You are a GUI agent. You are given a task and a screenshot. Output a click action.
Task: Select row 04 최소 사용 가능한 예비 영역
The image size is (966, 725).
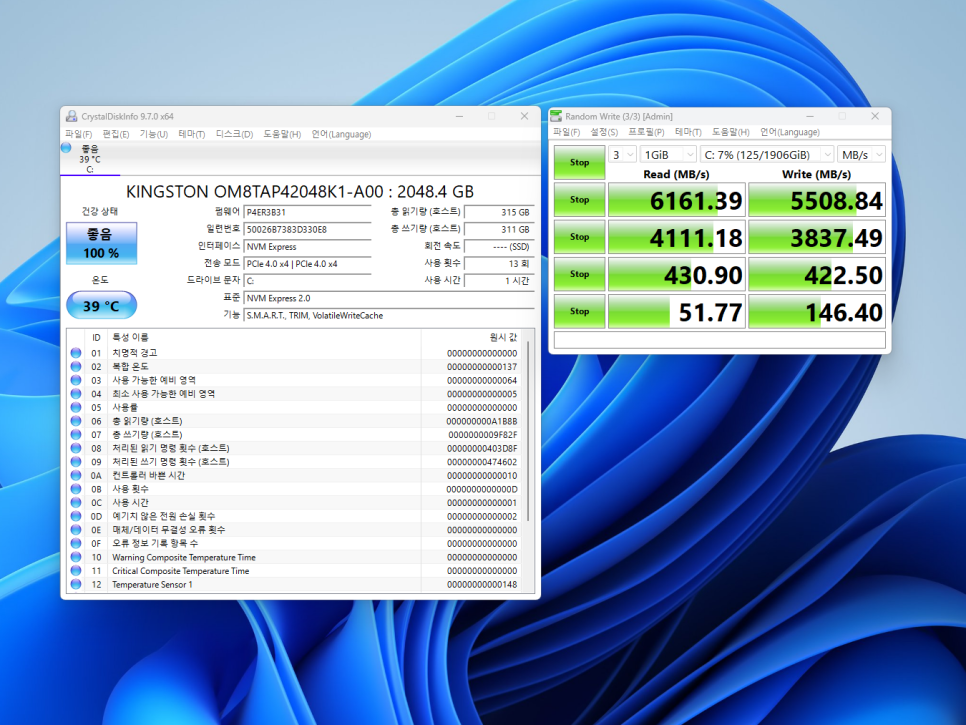(295, 394)
